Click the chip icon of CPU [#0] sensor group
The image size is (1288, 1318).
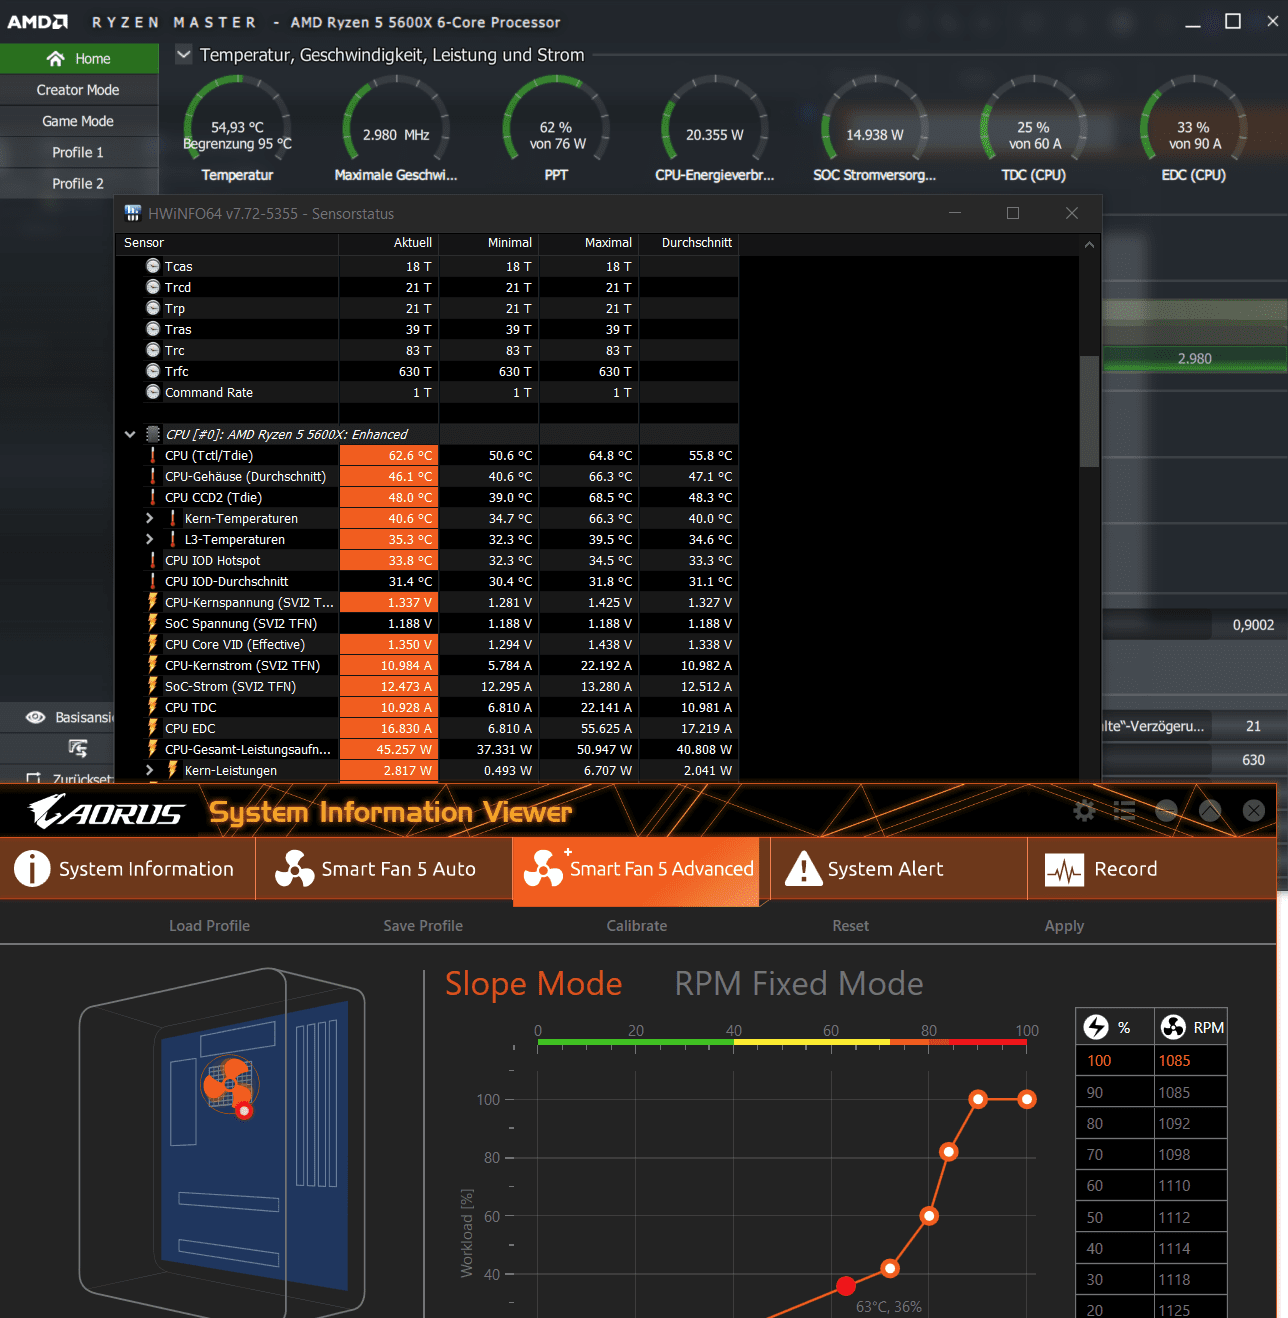[153, 434]
